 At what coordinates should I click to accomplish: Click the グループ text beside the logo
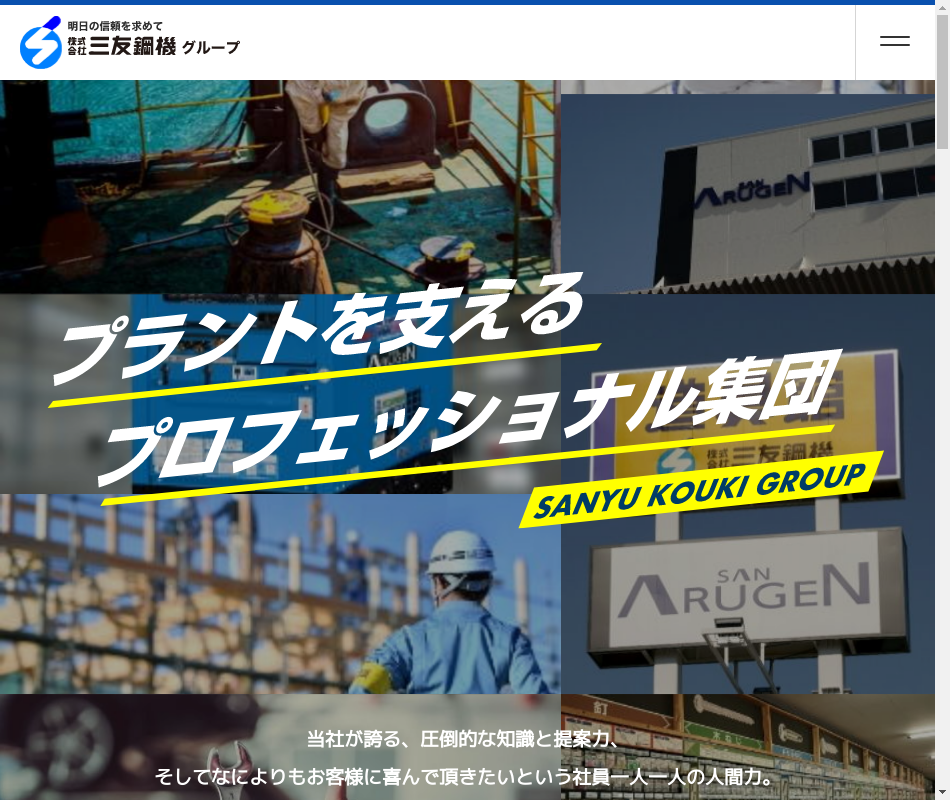[x=211, y=47]
